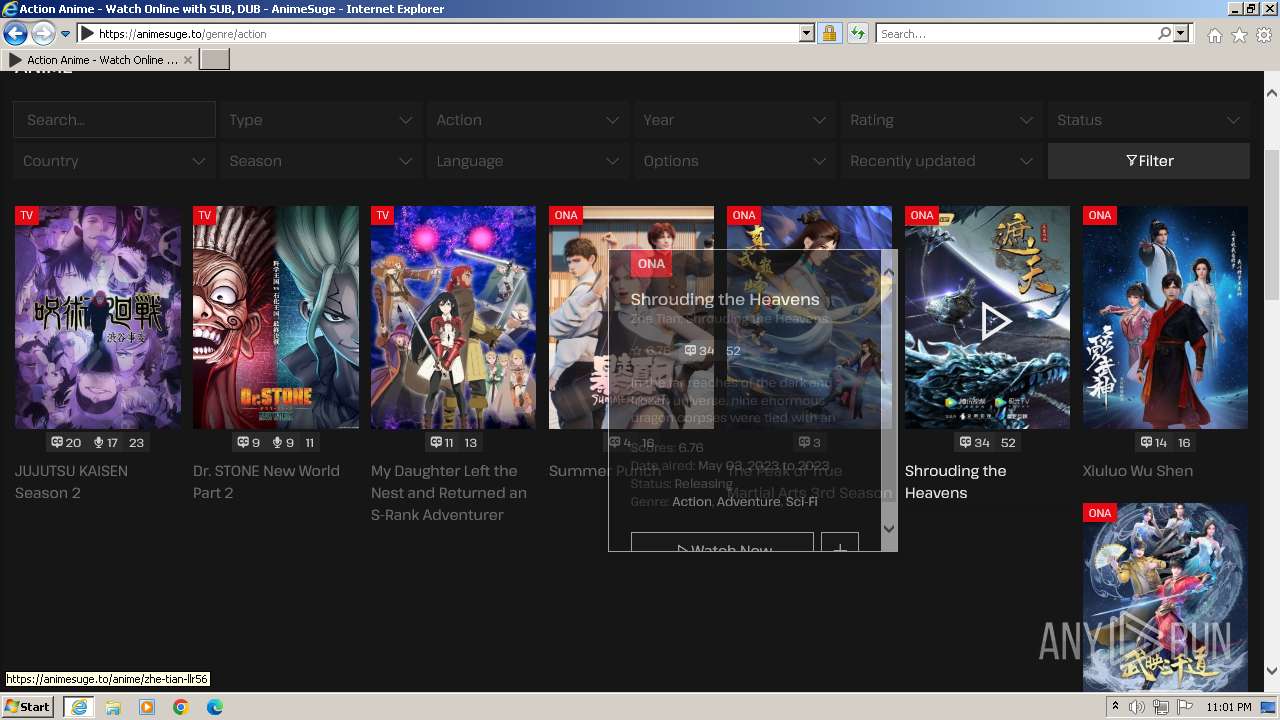Open the Windows Start menu

coord(28,707)
